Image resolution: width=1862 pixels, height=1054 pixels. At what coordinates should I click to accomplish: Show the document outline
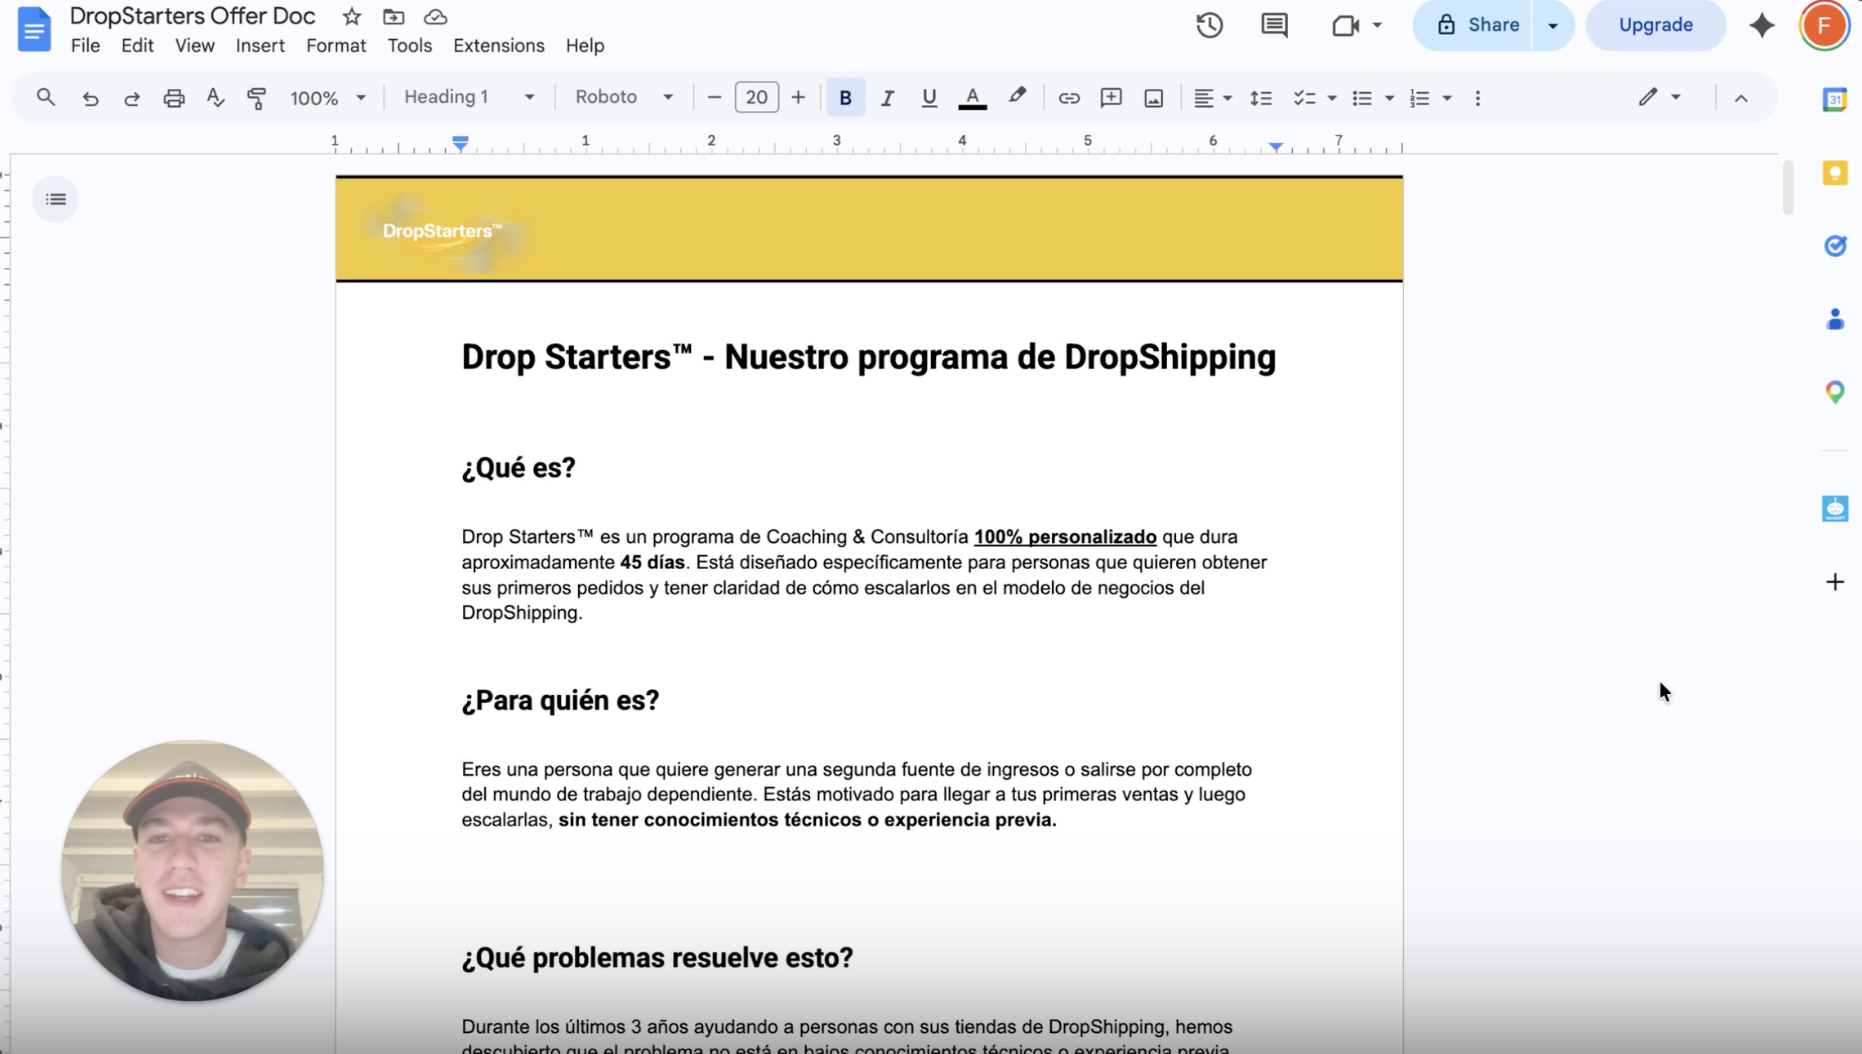pyautogui.click(x=56, y=199)
